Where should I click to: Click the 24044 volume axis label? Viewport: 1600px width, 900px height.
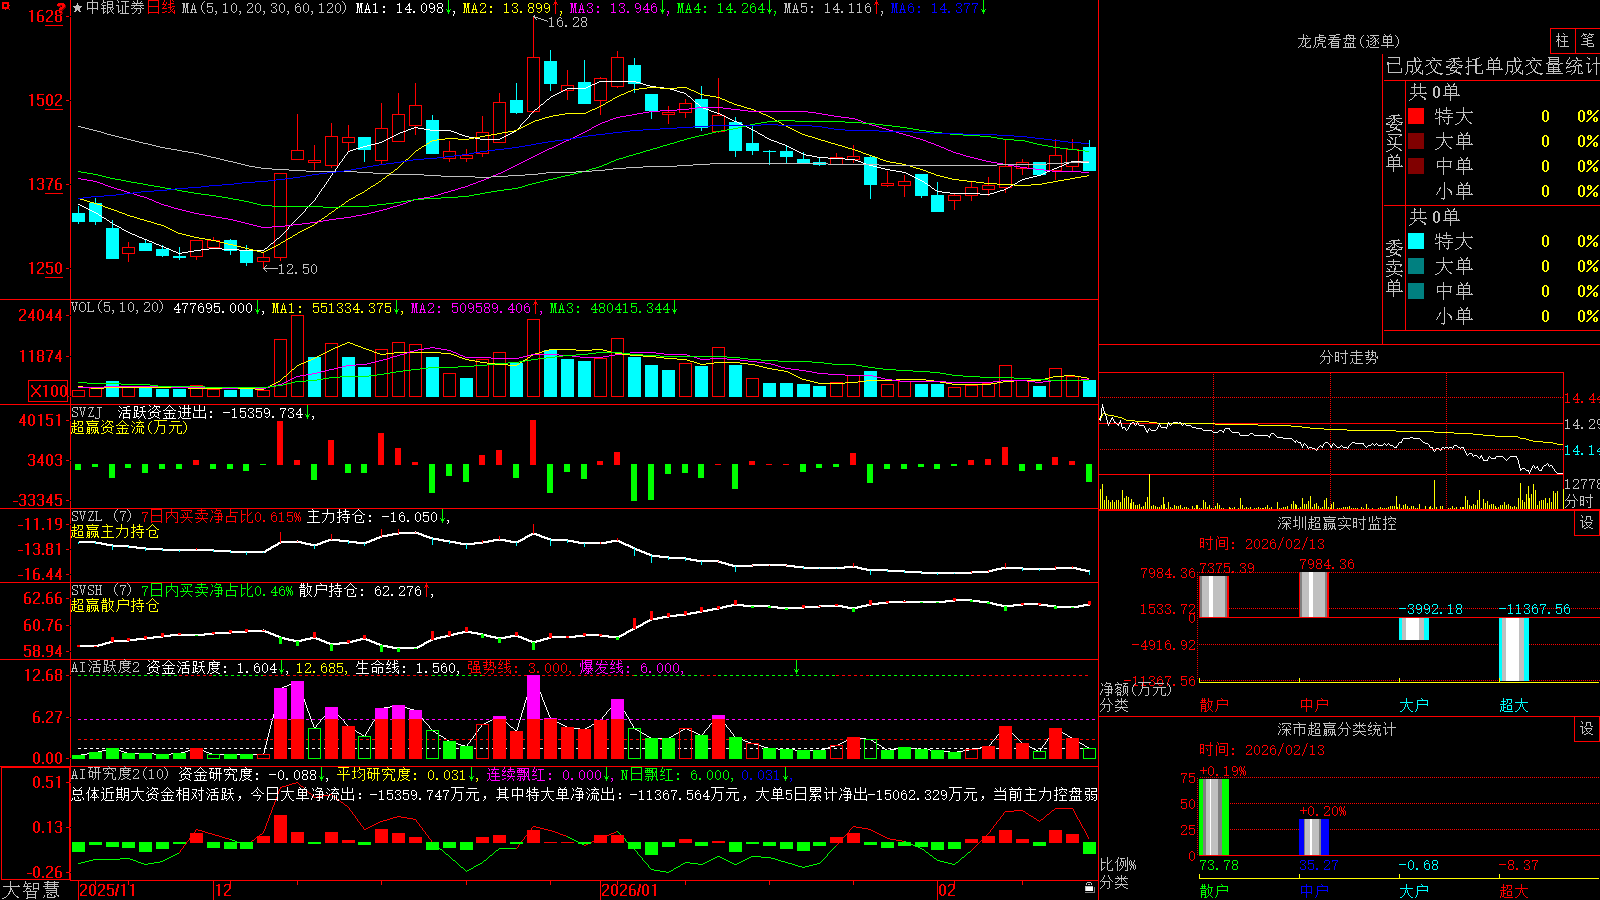(41, 315)
